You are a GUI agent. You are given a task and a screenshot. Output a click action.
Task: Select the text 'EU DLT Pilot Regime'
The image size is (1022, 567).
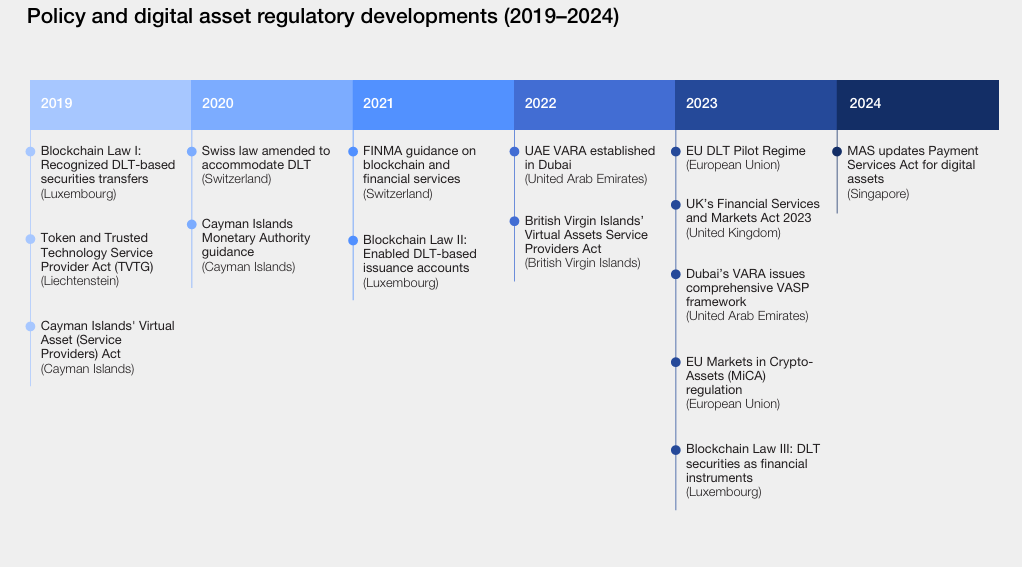(746, 151)
